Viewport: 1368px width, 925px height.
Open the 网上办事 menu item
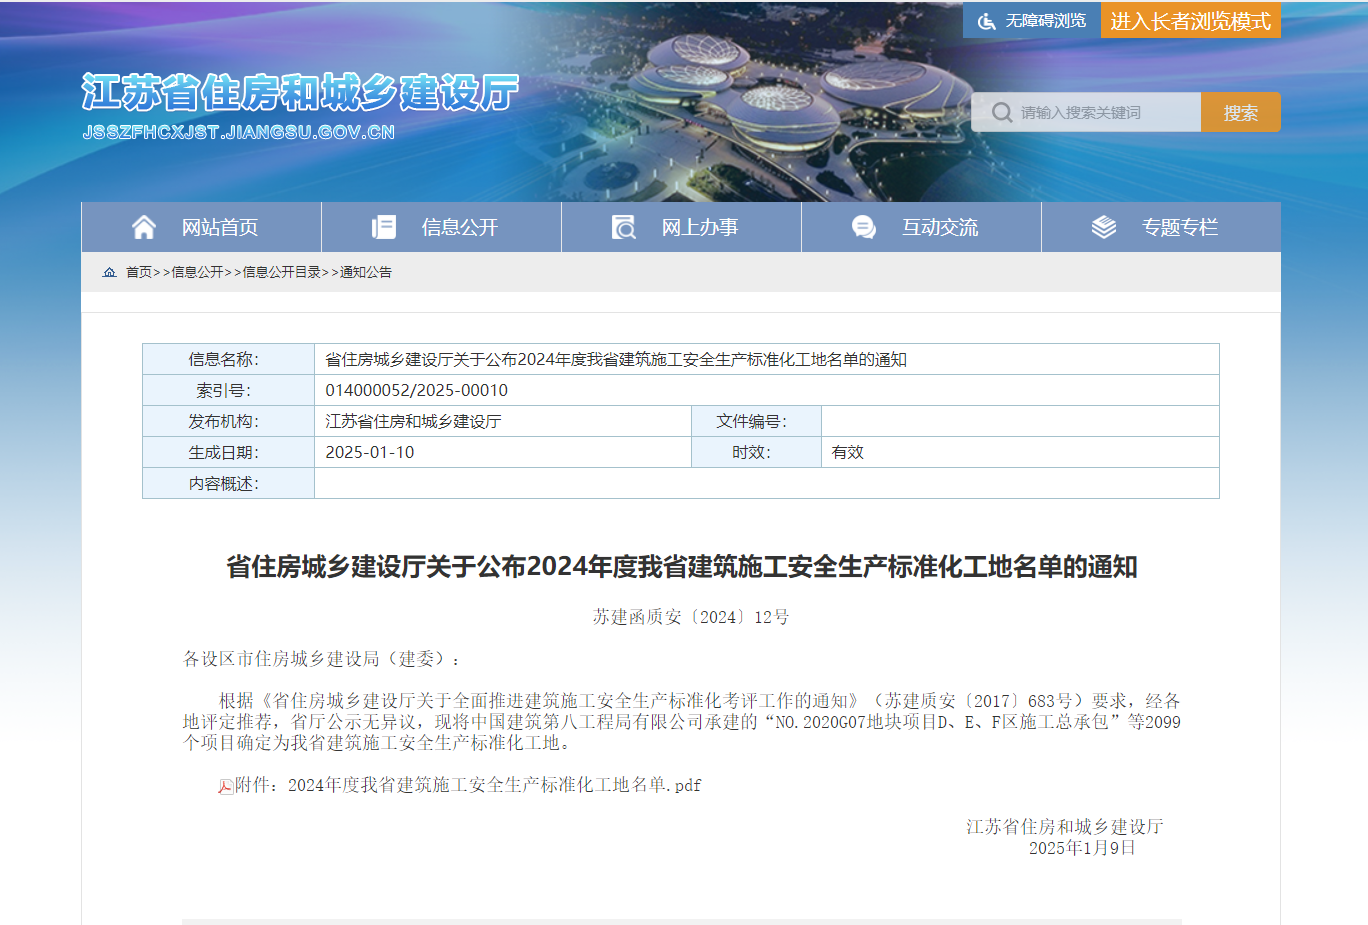700,227
